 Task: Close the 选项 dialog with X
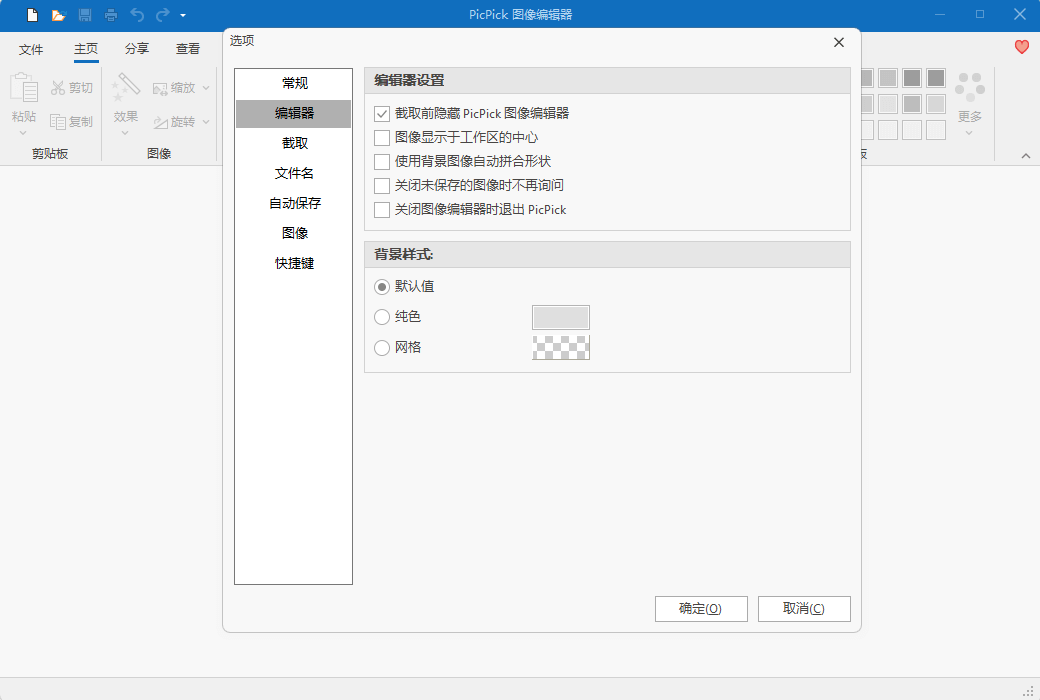(838, 42)
